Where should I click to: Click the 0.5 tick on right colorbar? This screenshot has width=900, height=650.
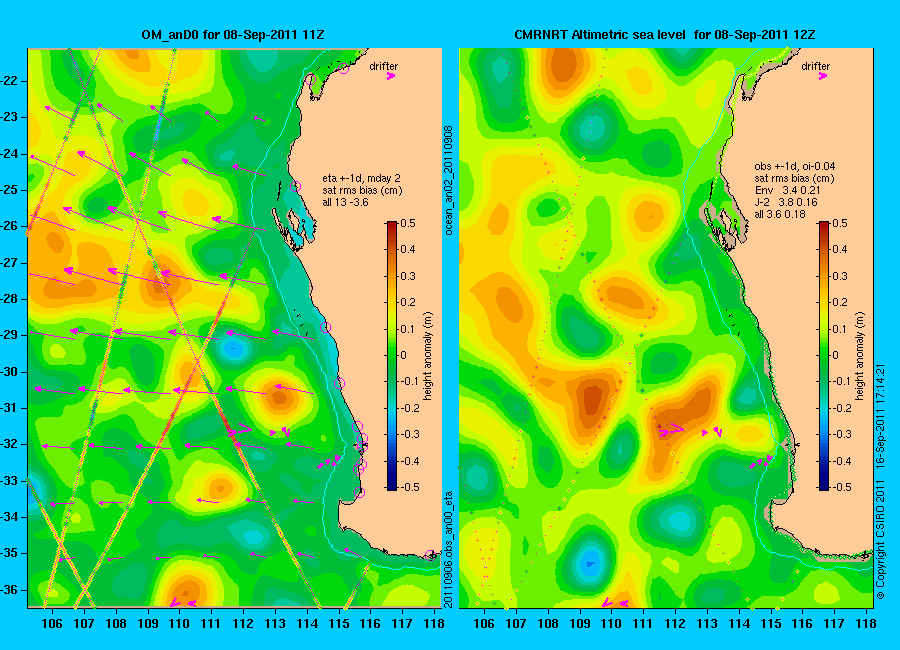[840, 223]
